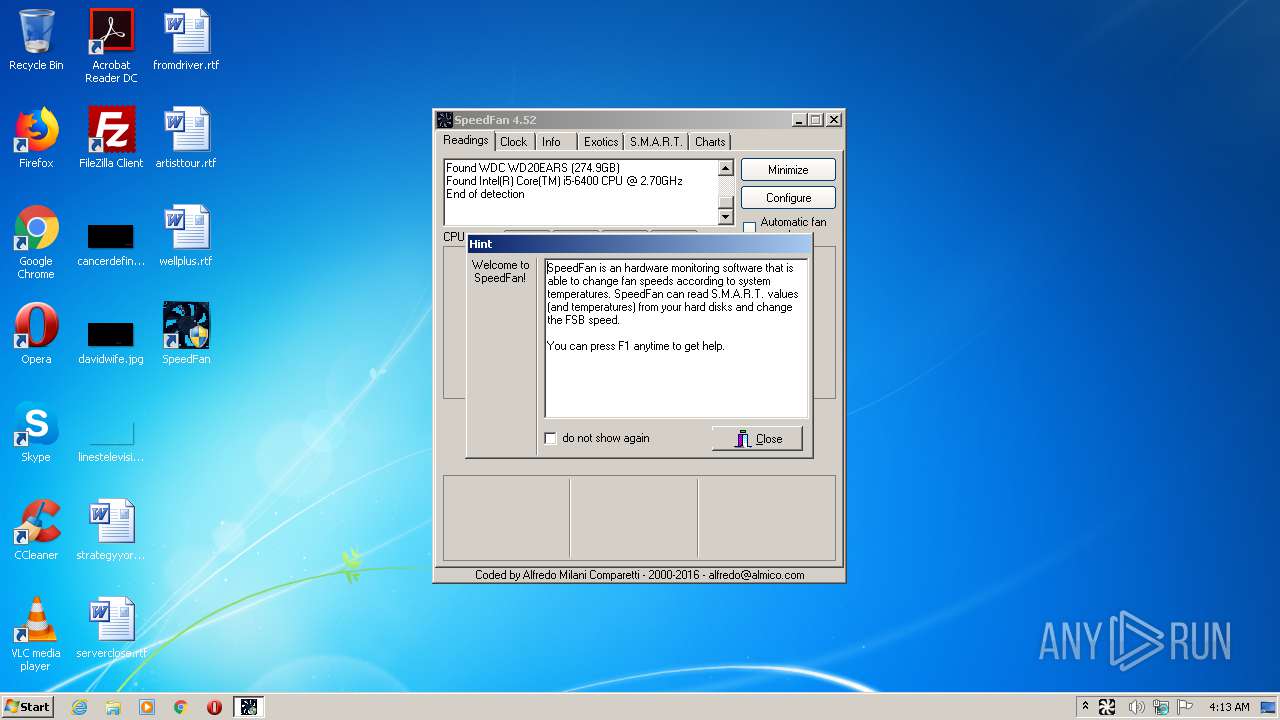1280x720 pixels.
Task: Launch Firefox from the desktop
Action: tap(36, 138)
